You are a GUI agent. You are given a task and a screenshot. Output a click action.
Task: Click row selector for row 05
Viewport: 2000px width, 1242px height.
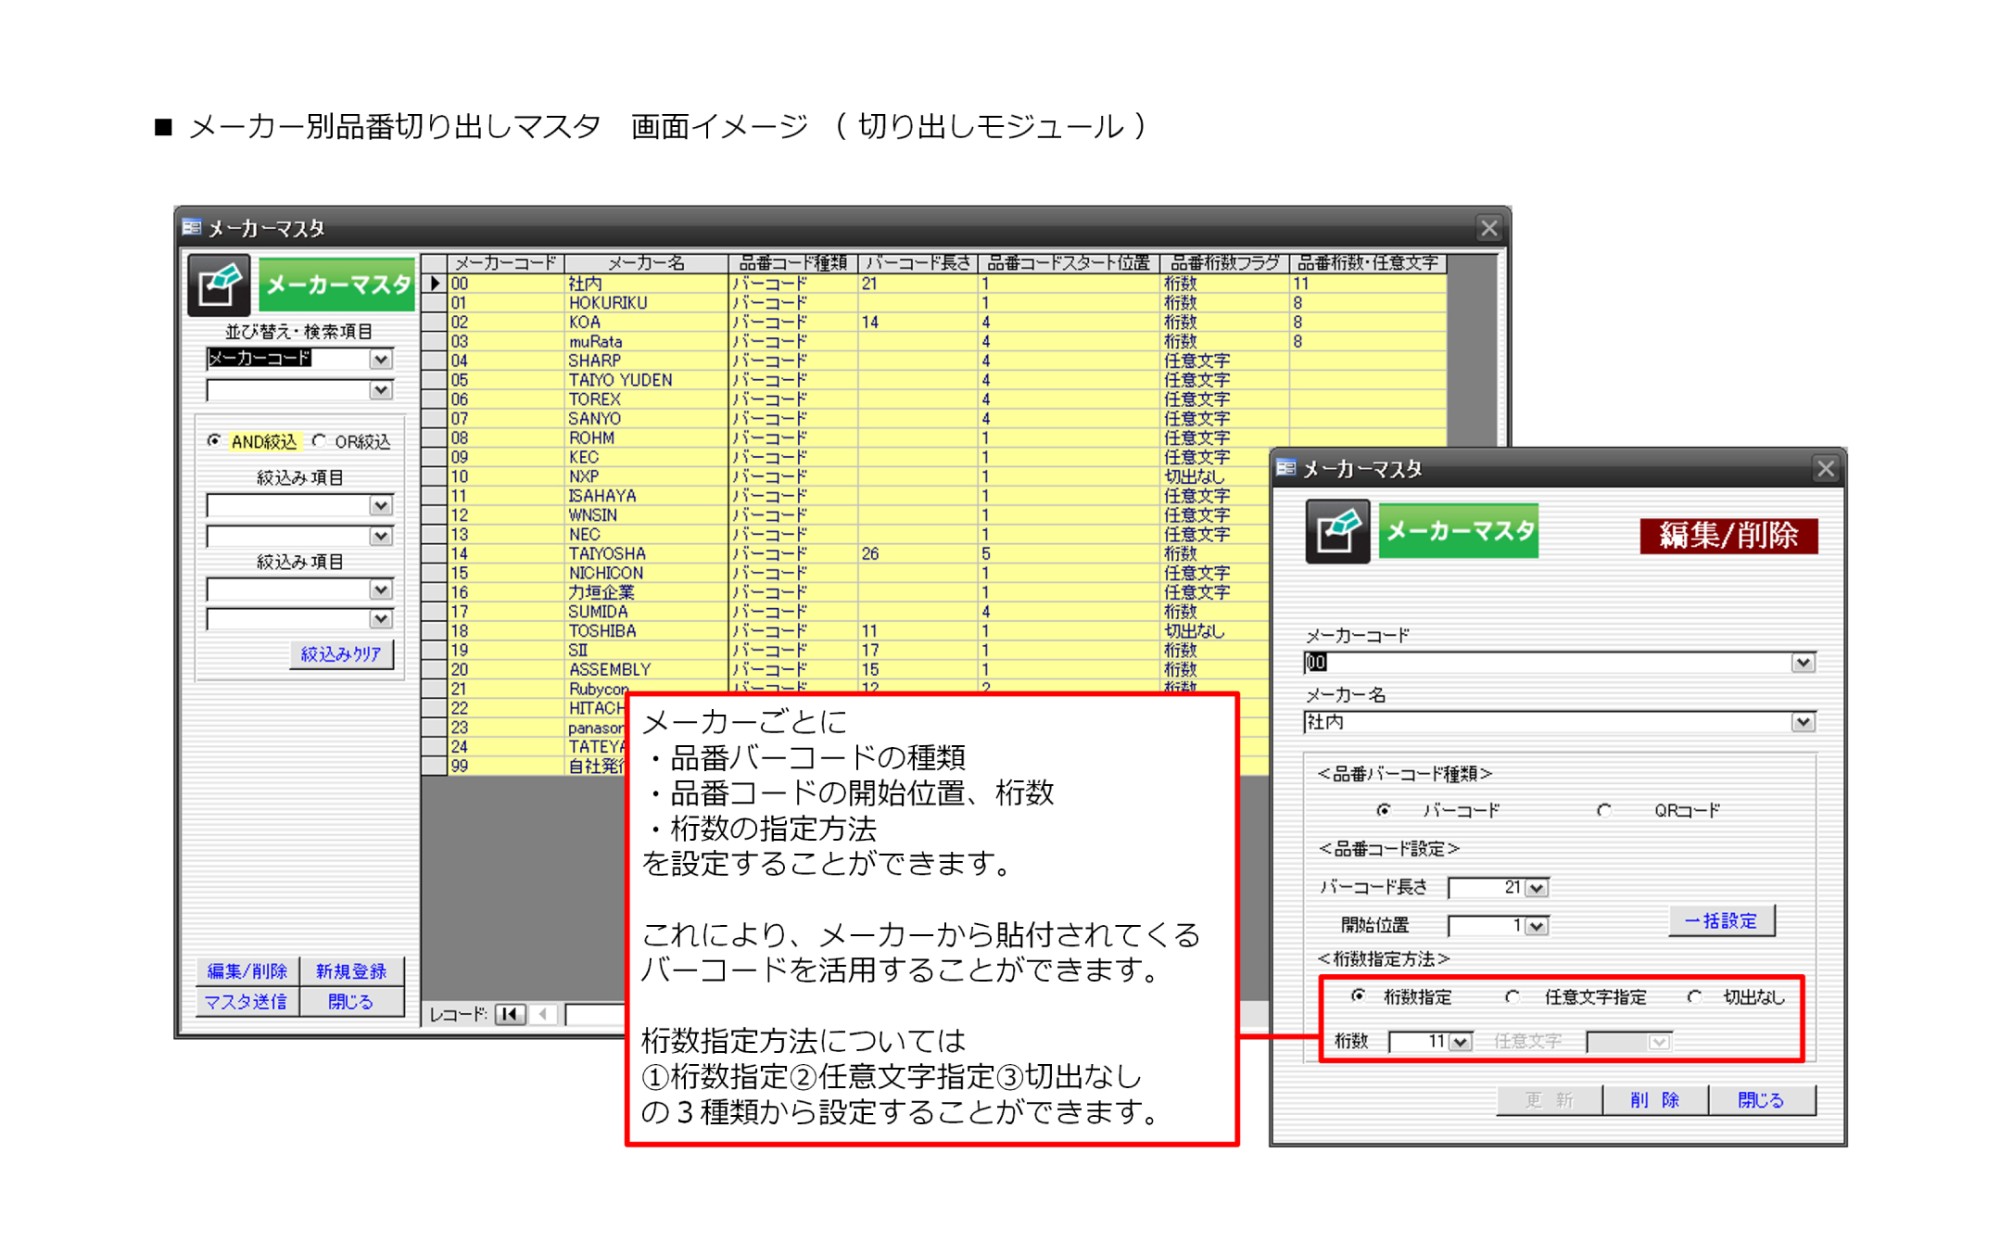(x=434, y=380)
